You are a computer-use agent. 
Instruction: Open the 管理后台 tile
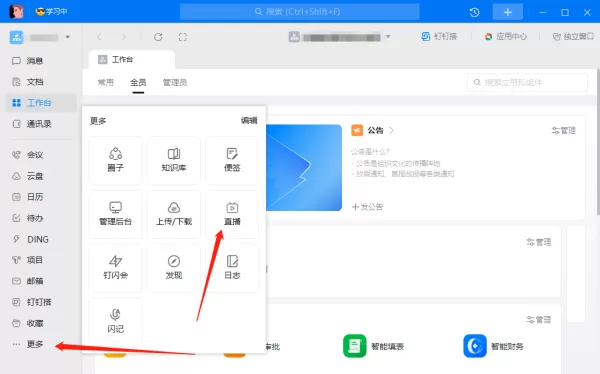pos(115,214)
